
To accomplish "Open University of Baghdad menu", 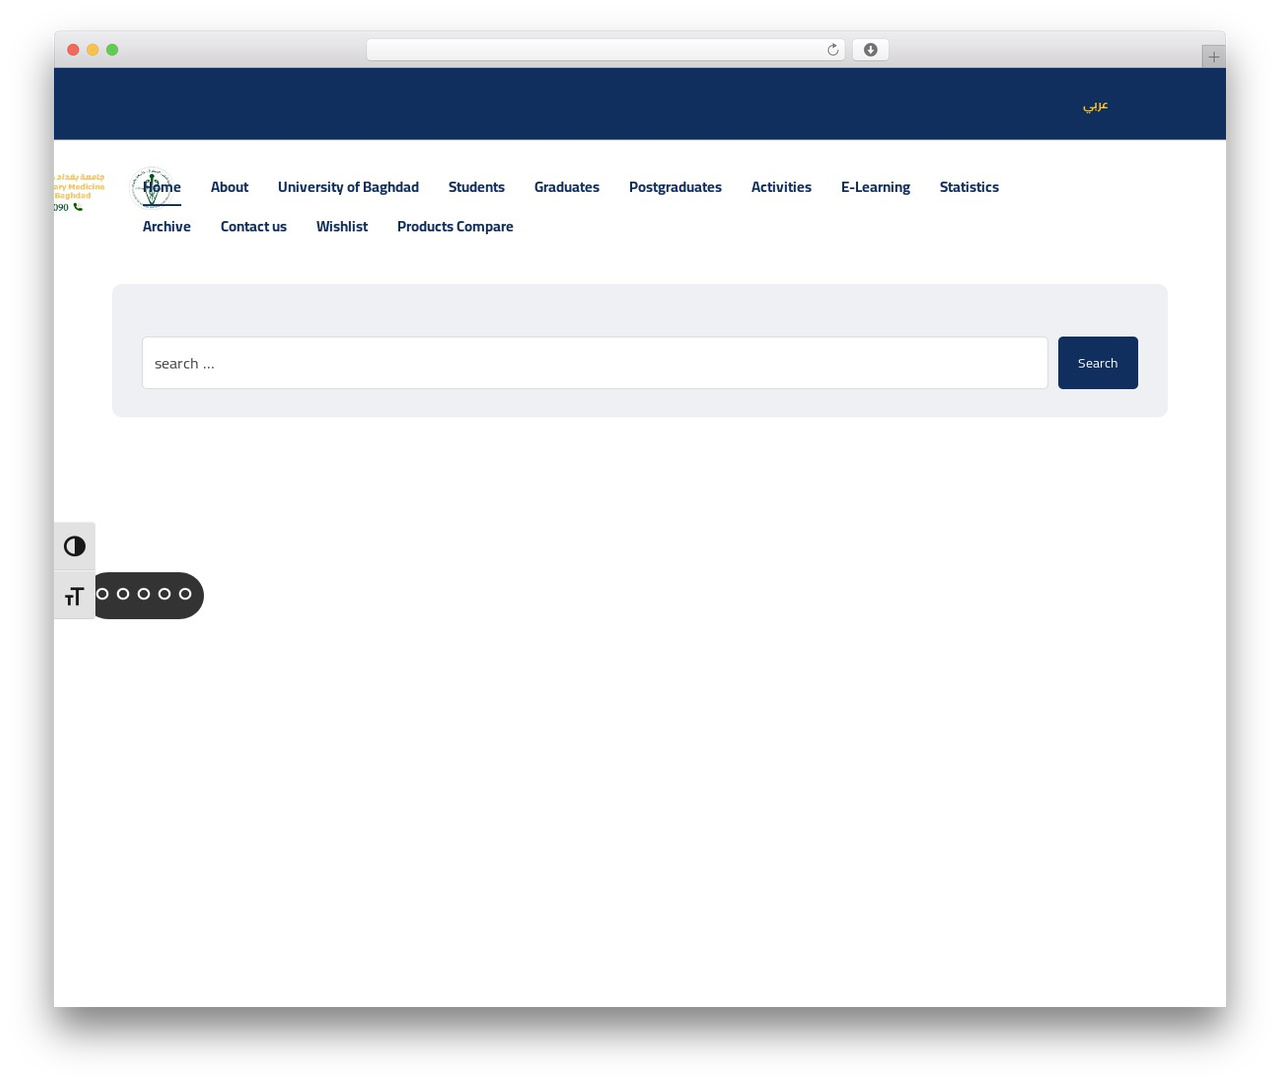I will [348, 187].
